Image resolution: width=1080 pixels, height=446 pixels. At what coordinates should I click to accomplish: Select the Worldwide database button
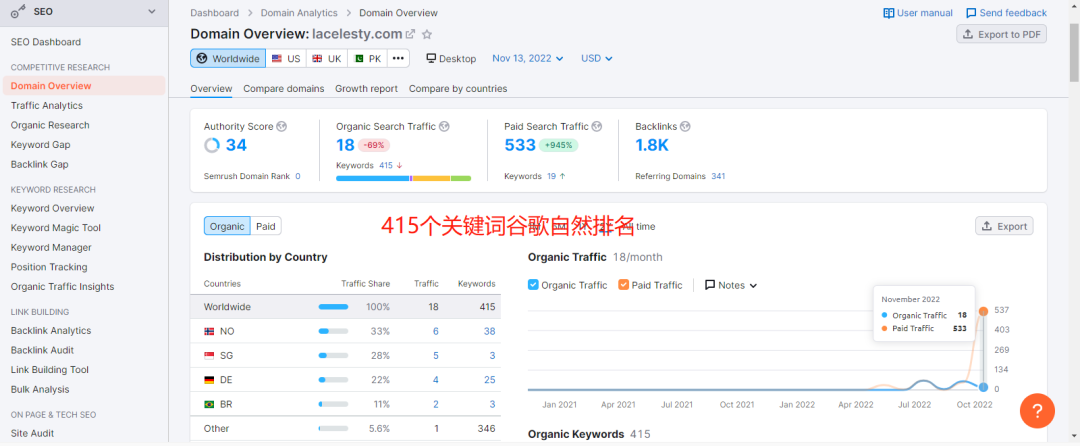point(228,59)
